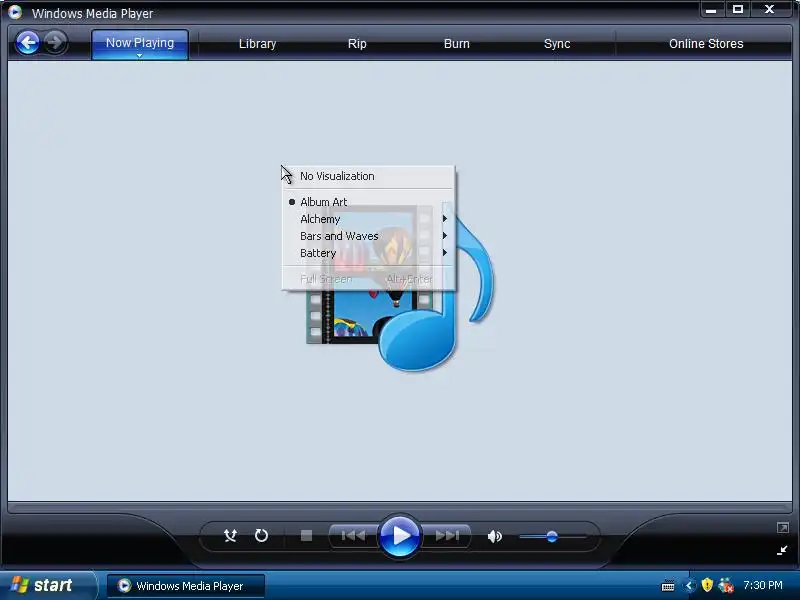
Task: Open the Security Center shield tray icon
Action: [707, 585]
